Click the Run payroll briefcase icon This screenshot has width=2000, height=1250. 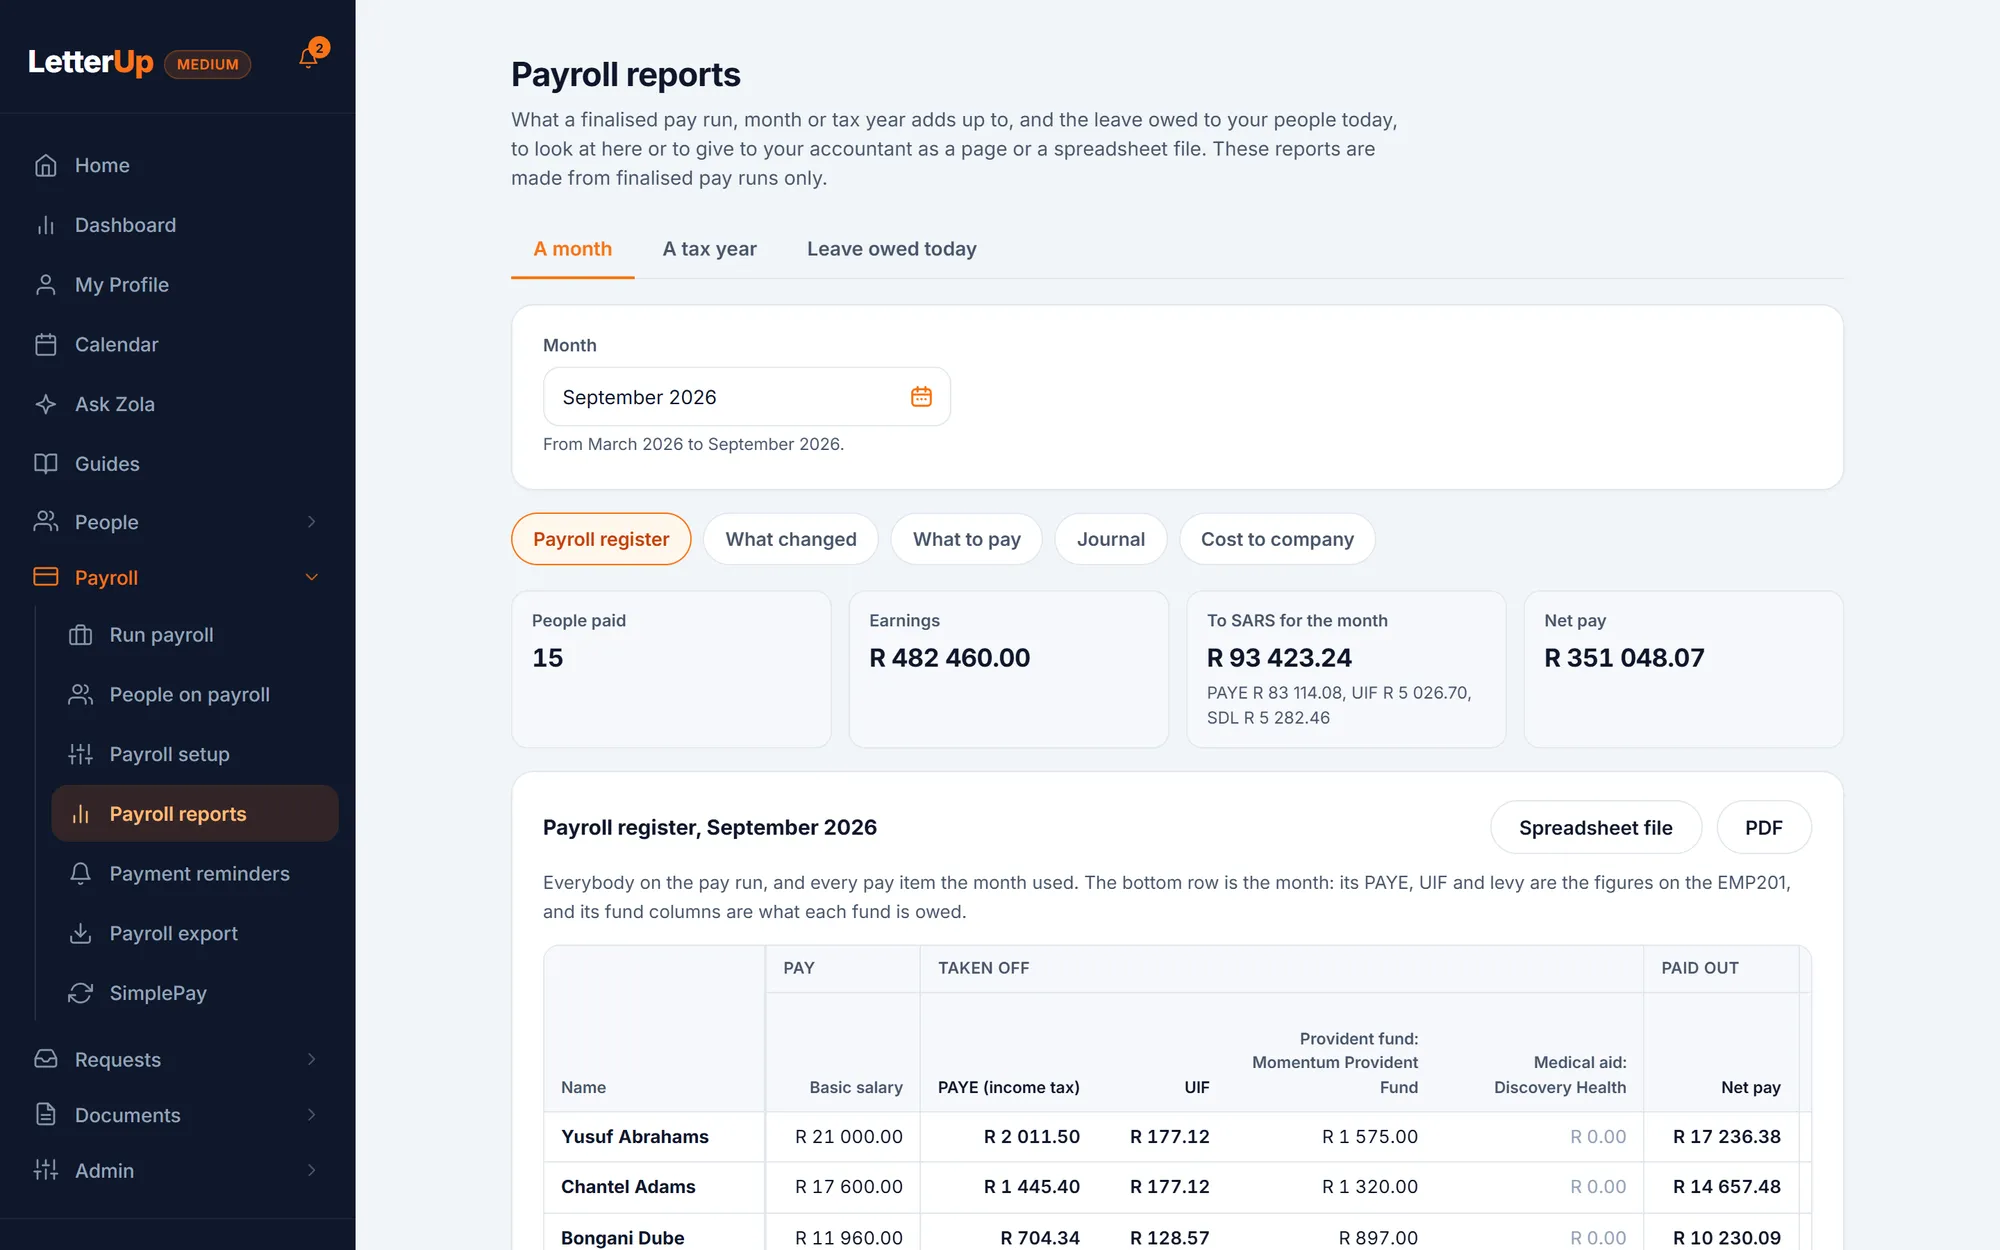[x=81, y=635]
